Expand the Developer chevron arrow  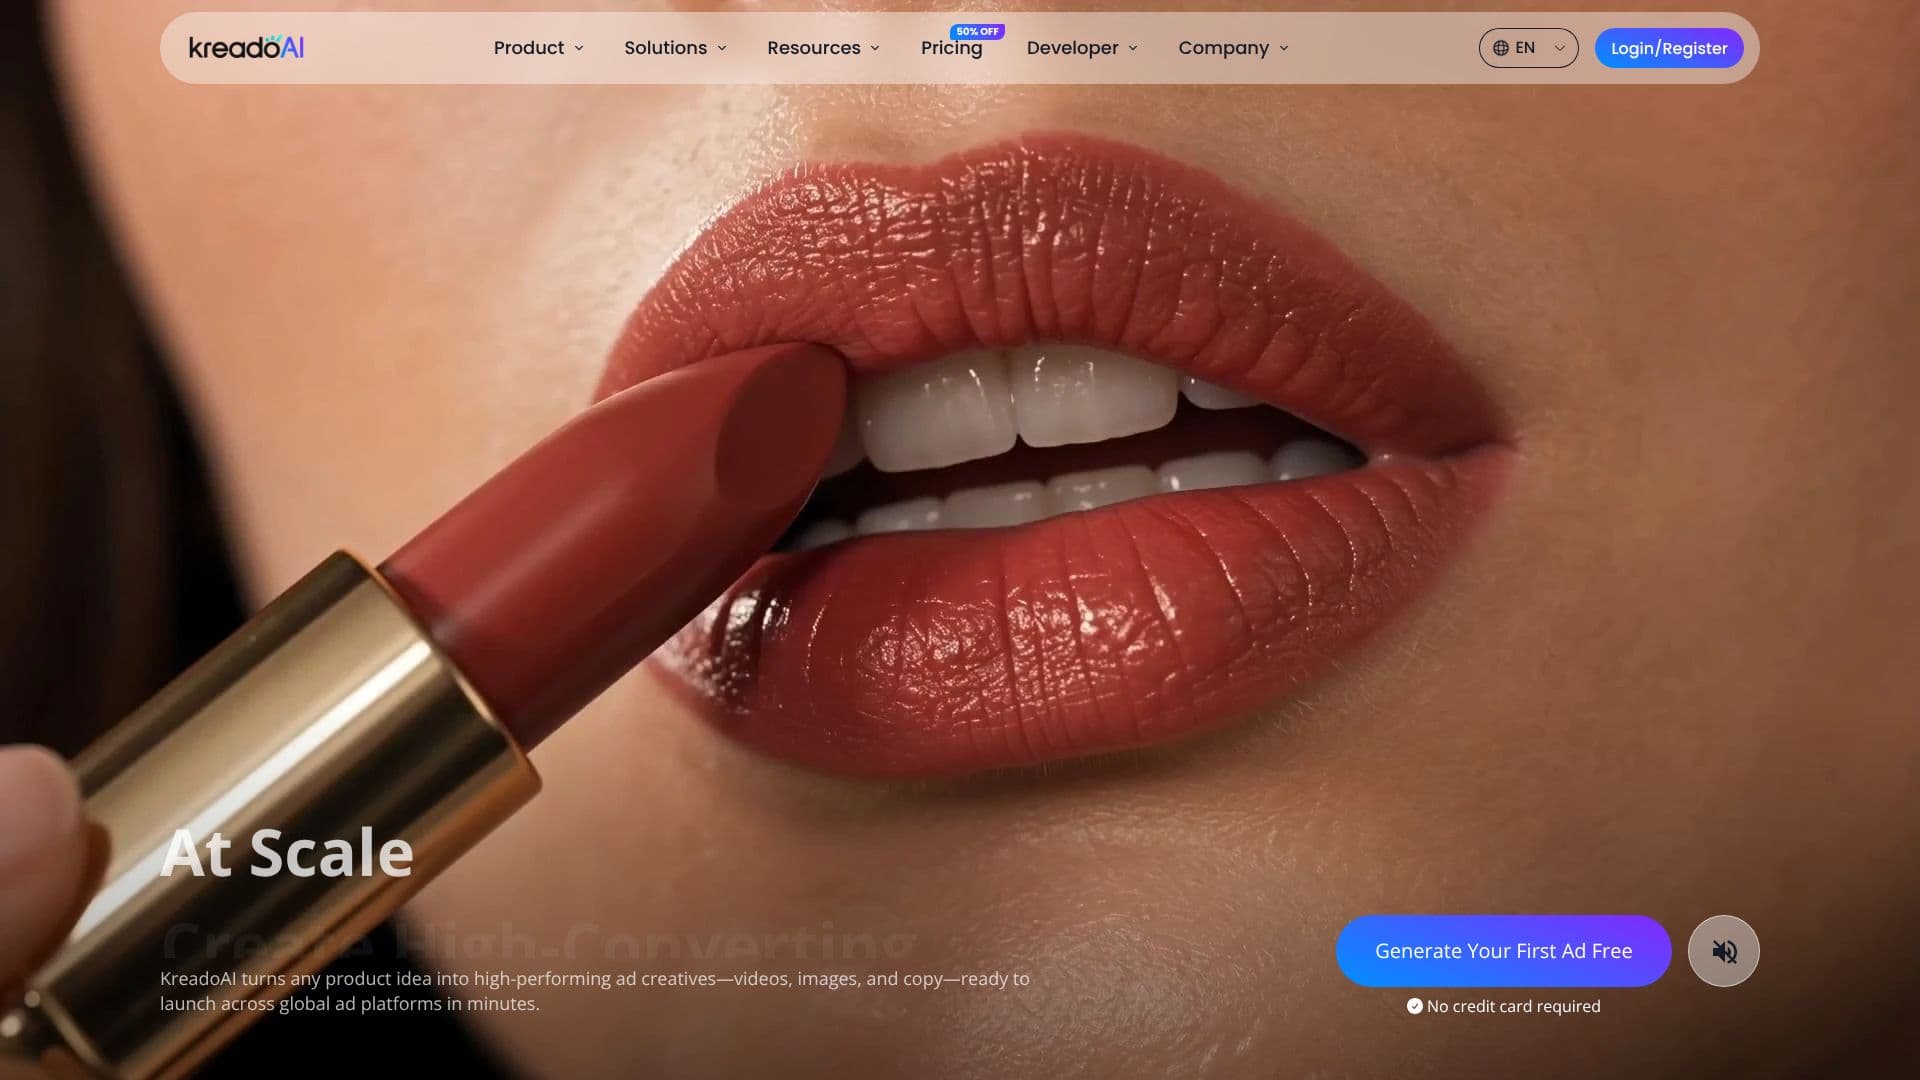pos(1133,48)
